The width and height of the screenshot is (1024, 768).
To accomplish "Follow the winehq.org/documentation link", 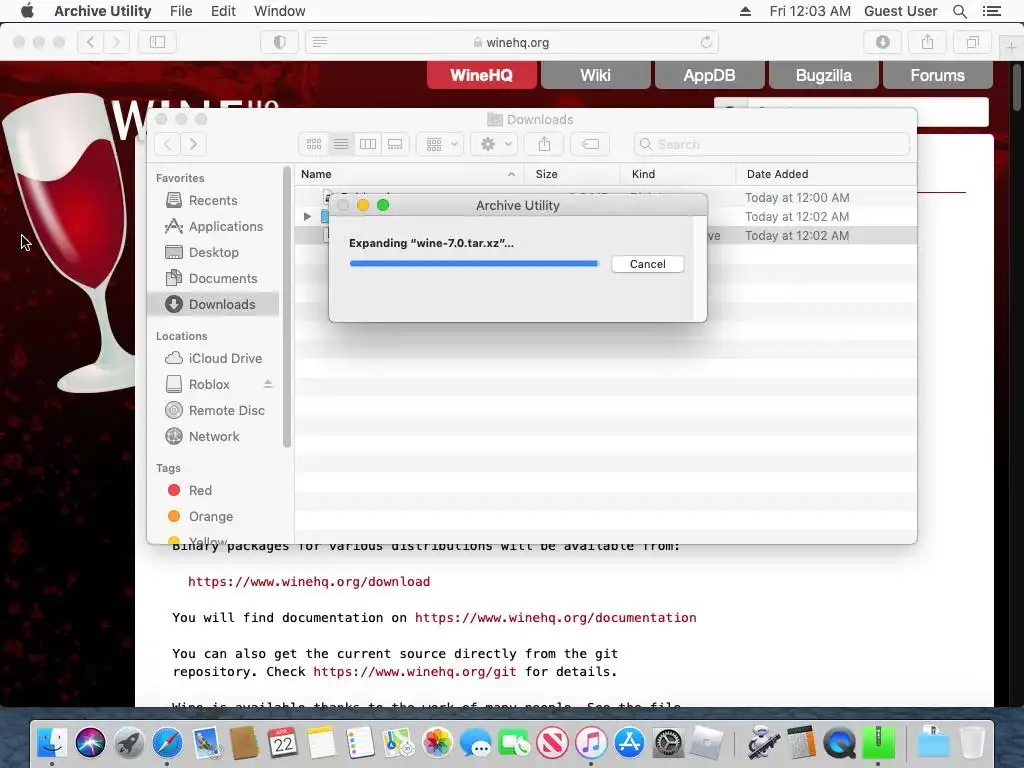I will click(556, 618).
